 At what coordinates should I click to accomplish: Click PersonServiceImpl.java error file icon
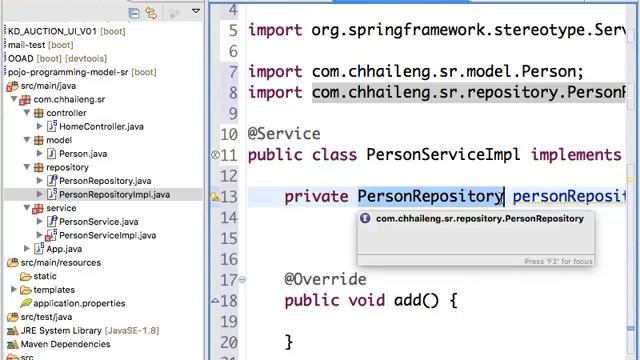tap(51, 235)
